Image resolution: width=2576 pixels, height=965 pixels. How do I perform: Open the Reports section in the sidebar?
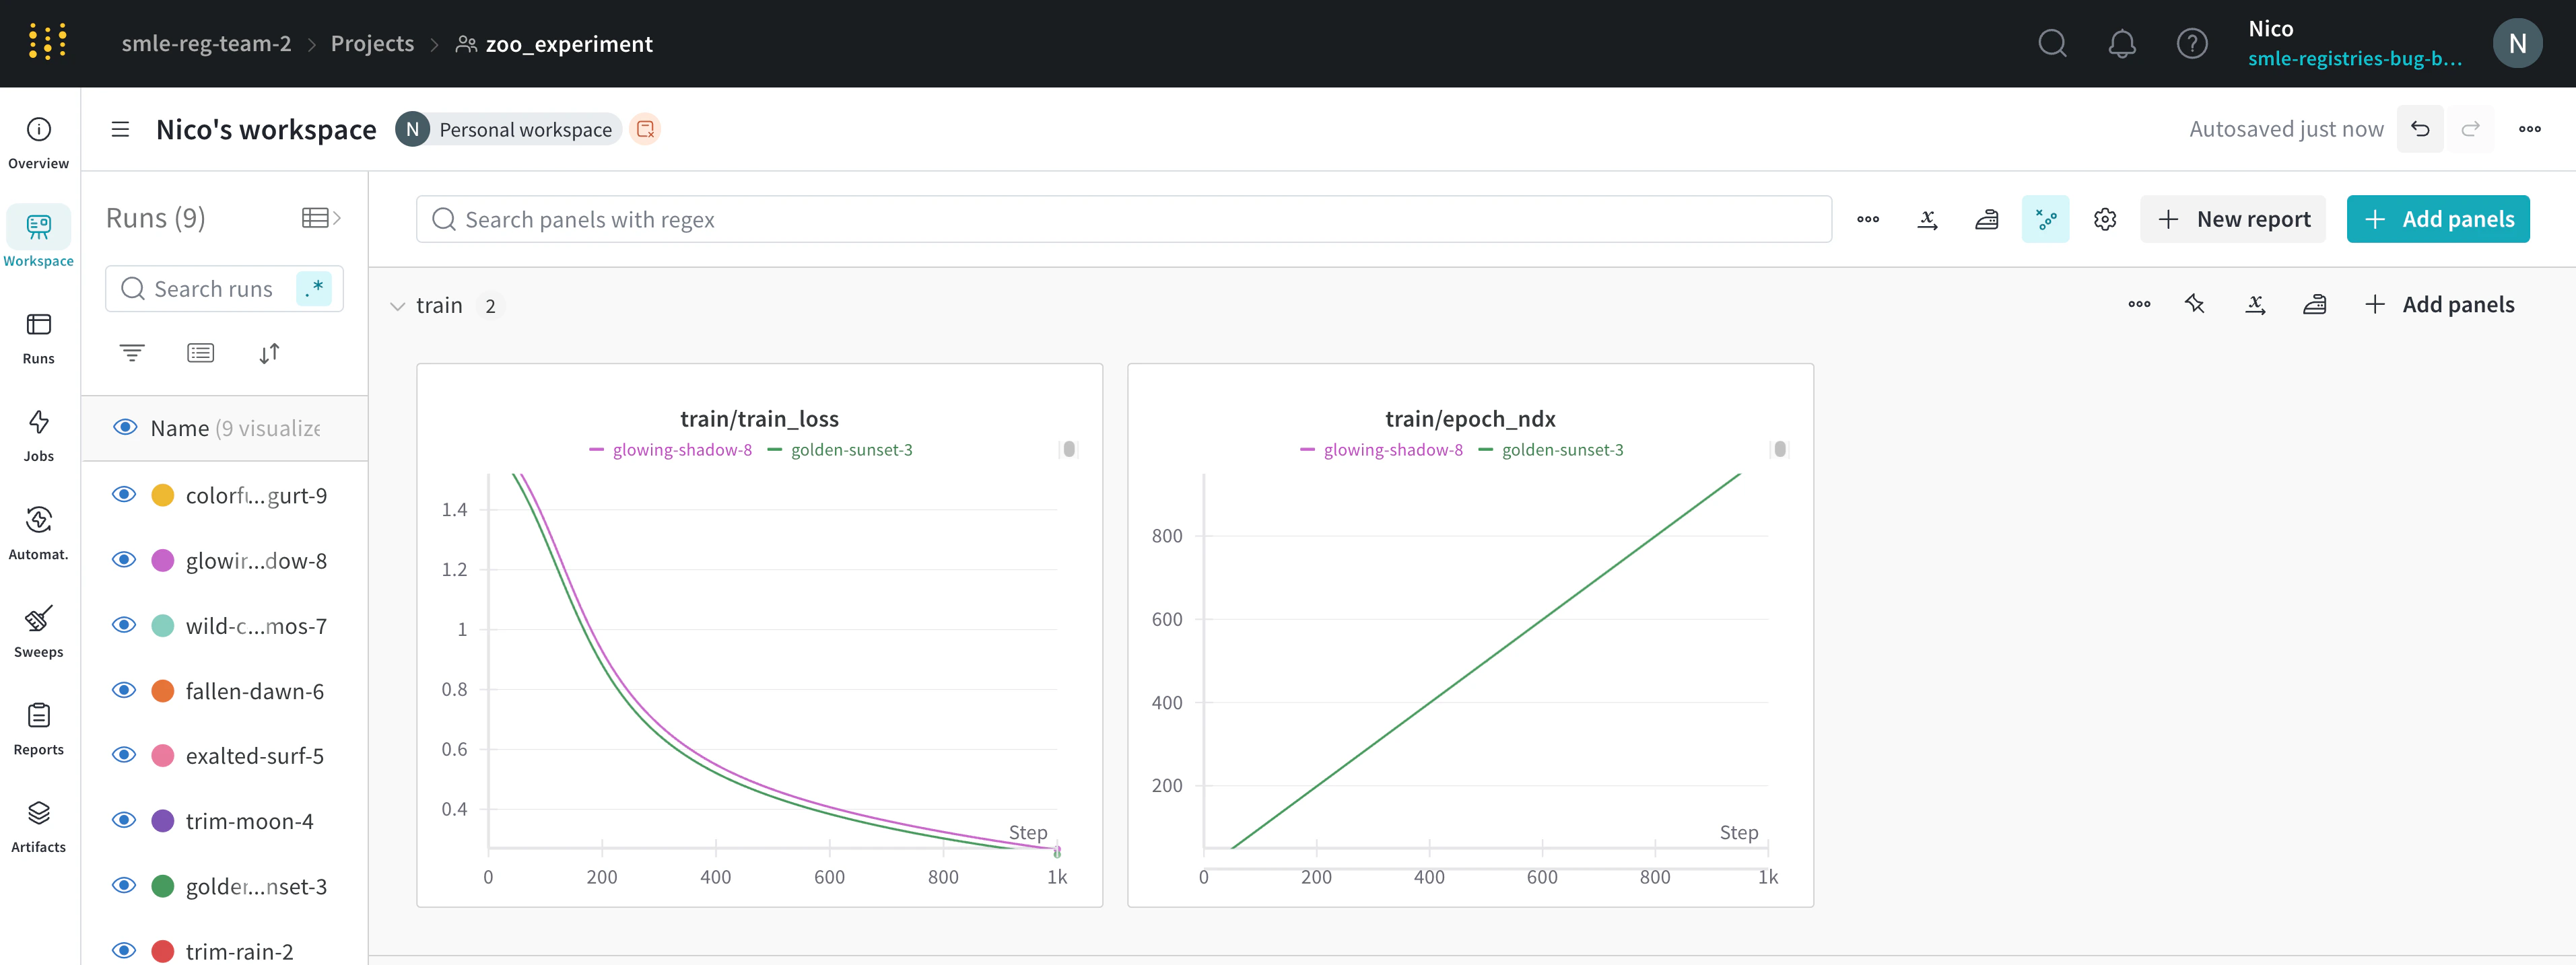[38, 727]
